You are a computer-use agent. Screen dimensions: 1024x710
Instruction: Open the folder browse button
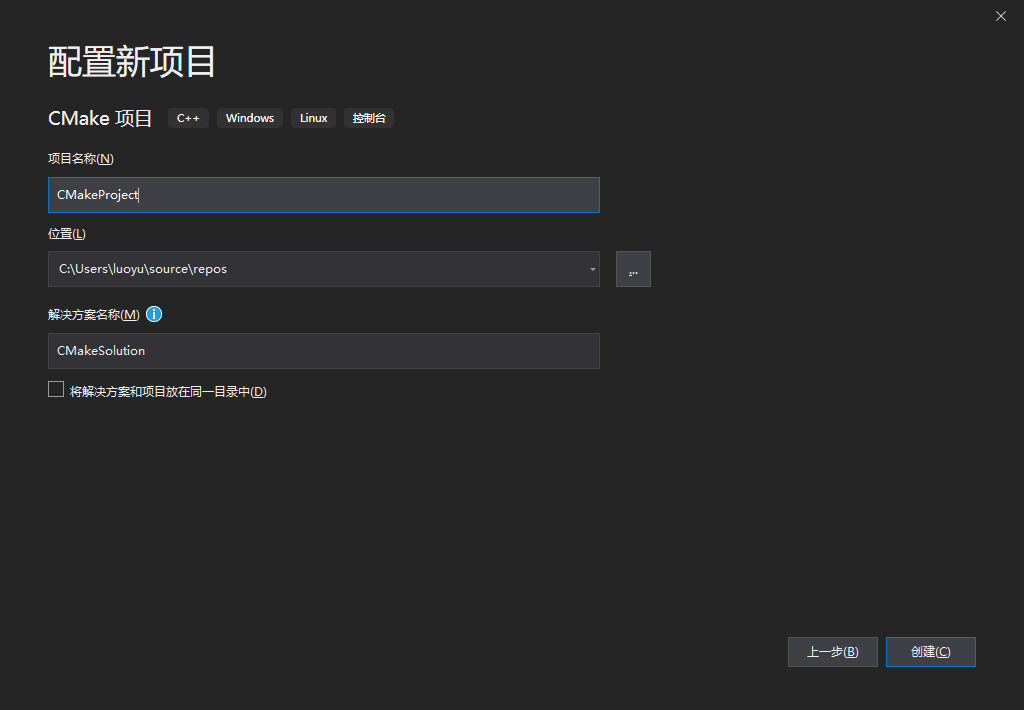click(x=633, y=269)
